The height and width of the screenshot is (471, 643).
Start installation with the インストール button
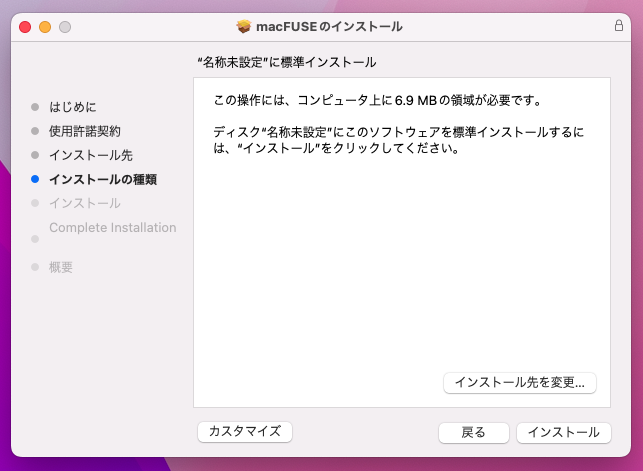click(x=563, y=432)
